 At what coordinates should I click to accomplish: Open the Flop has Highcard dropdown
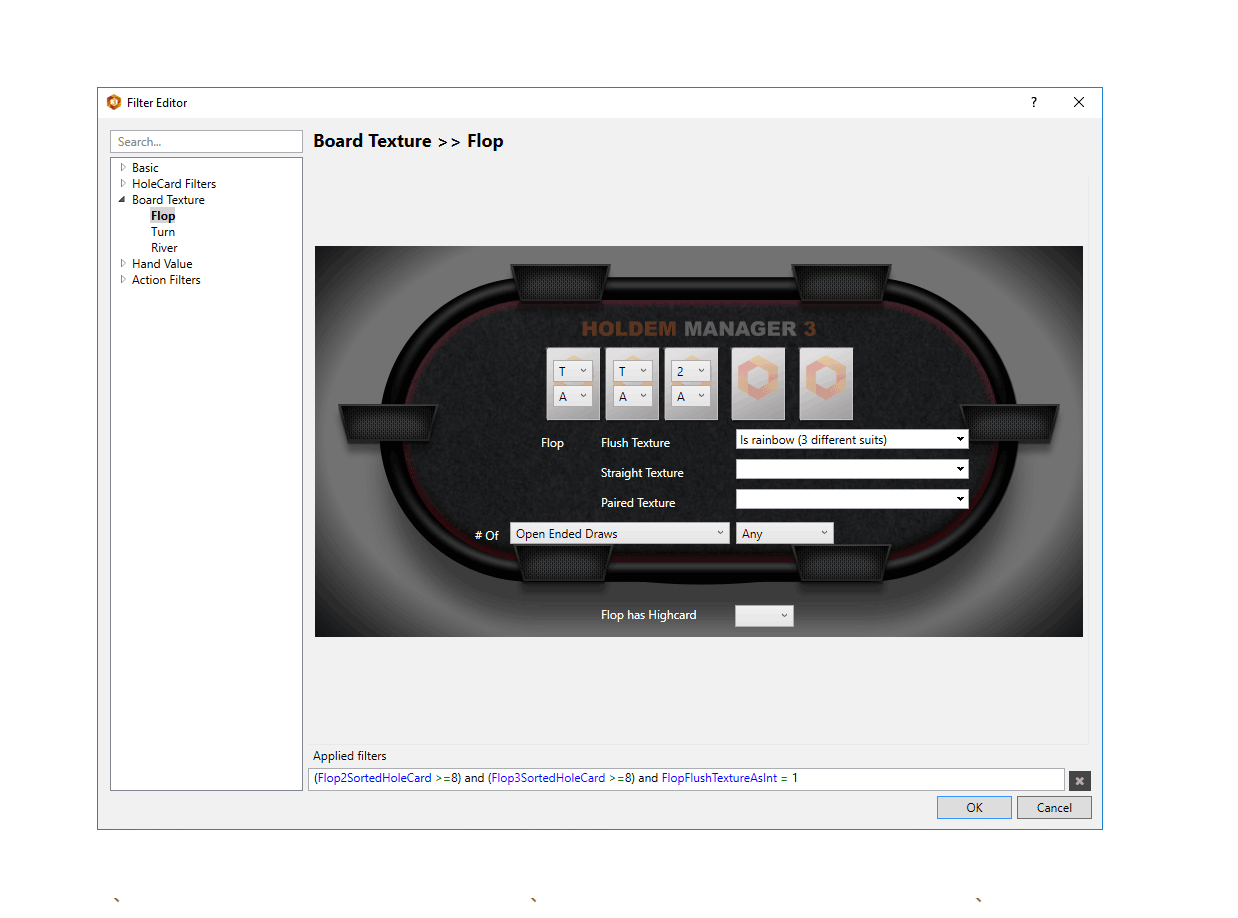pos(764,616)
